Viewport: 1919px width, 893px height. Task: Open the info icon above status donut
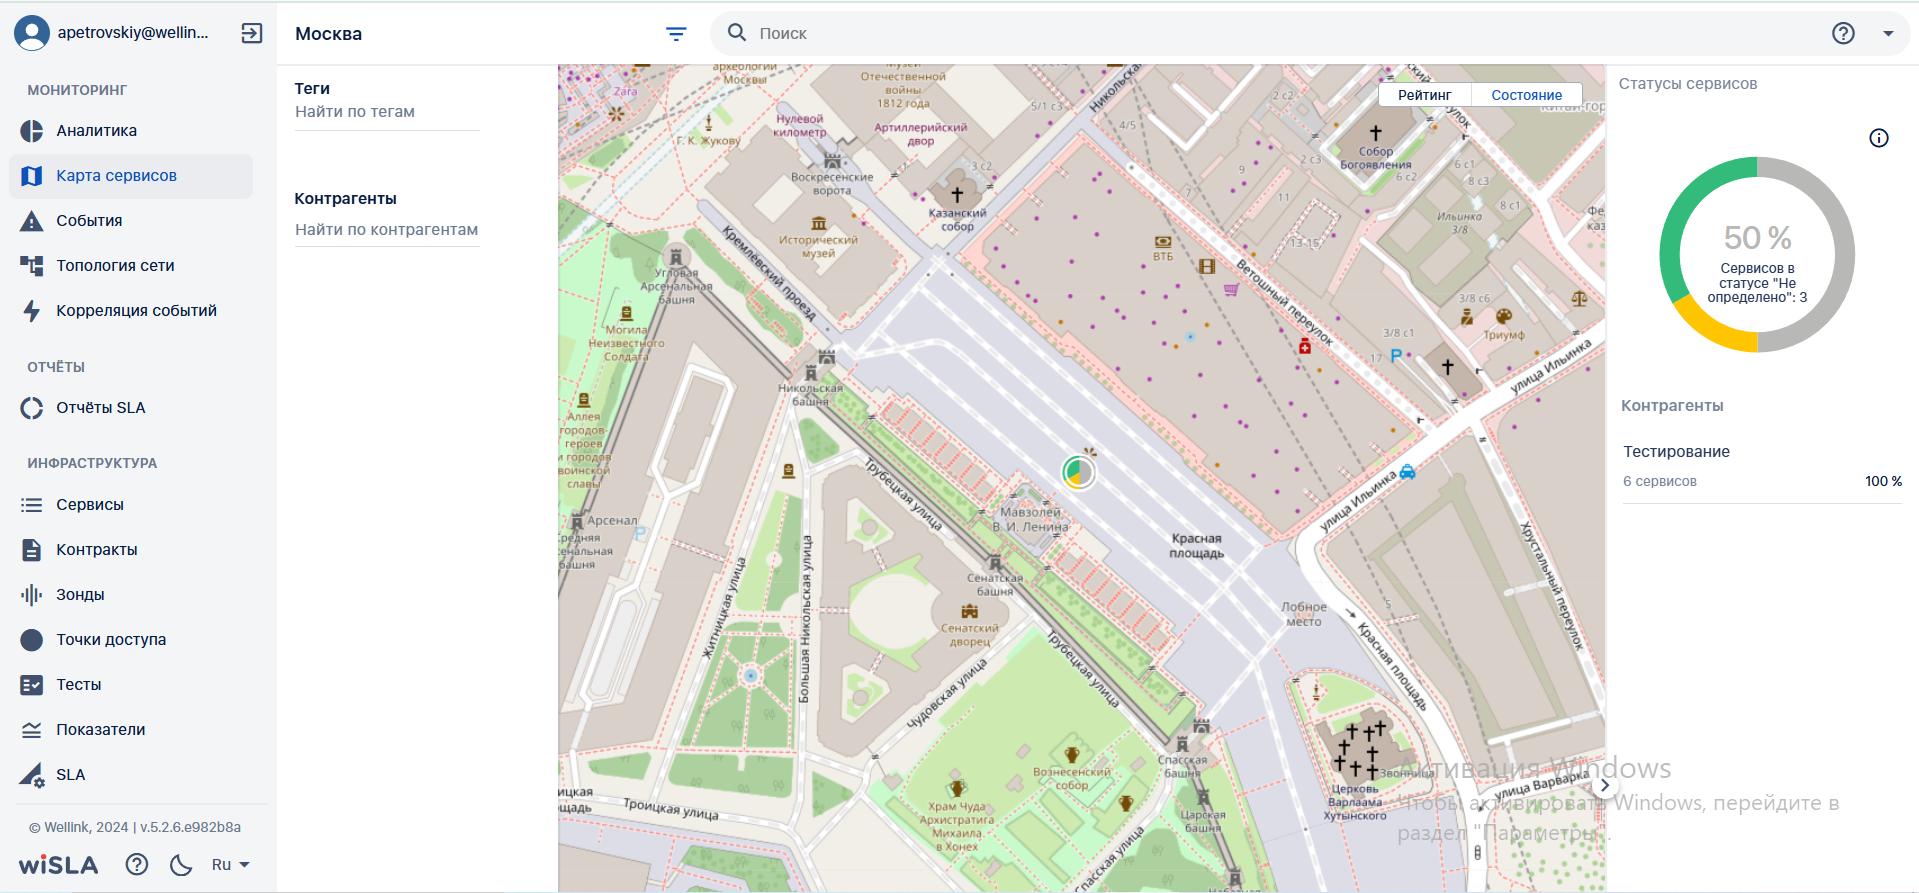pyautogui.click(x=1879, y=138)
